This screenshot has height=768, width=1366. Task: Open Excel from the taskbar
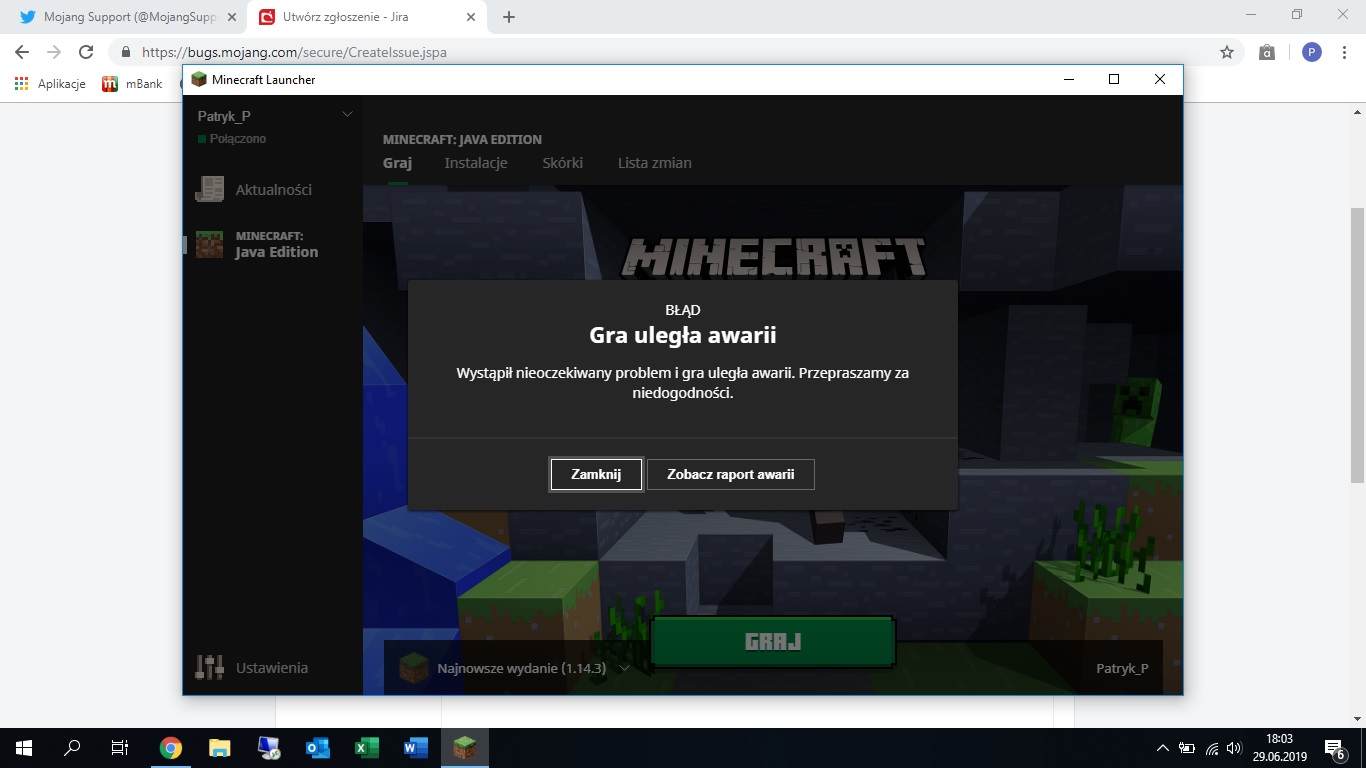(x=367, y=748)
